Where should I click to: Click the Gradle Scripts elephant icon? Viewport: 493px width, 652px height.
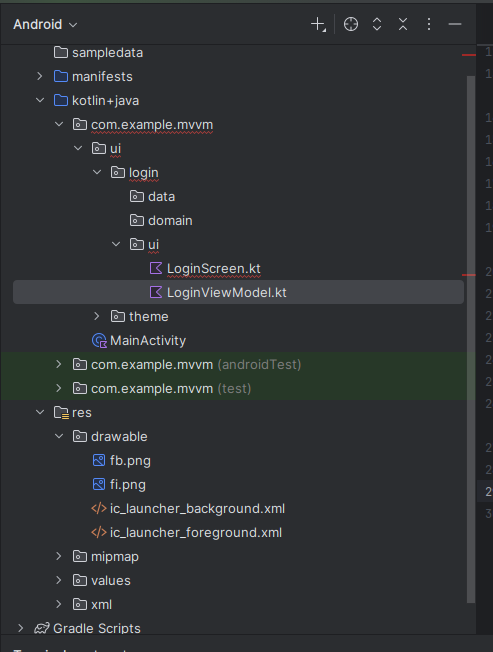click(42, 628)
